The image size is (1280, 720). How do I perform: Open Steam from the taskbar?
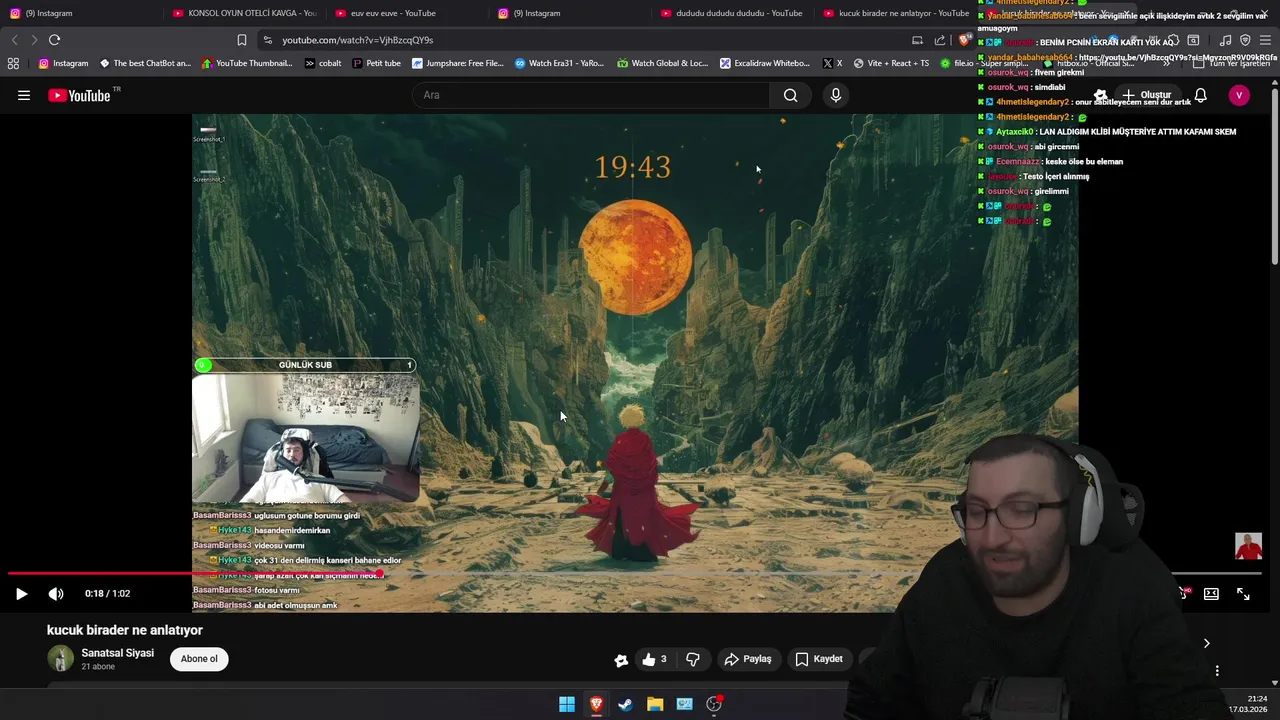point(625,704)
